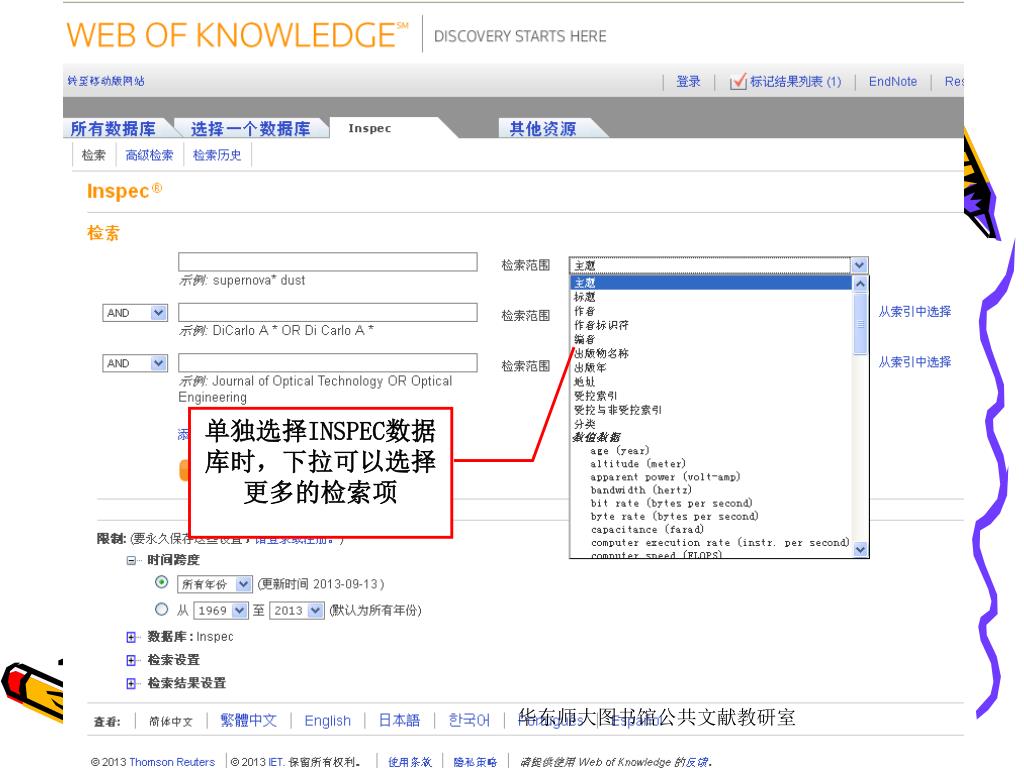The image size is (1024, 768).
Task: Select the 所有年份 radio button
Action: pos(161,582)
